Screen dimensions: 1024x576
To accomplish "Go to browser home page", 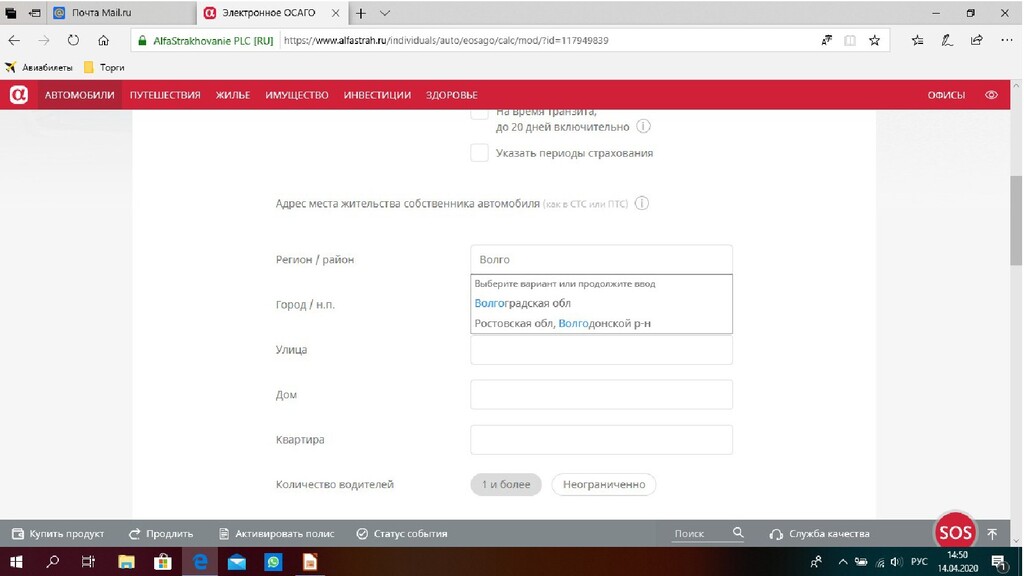I will [x=103, y=40].
